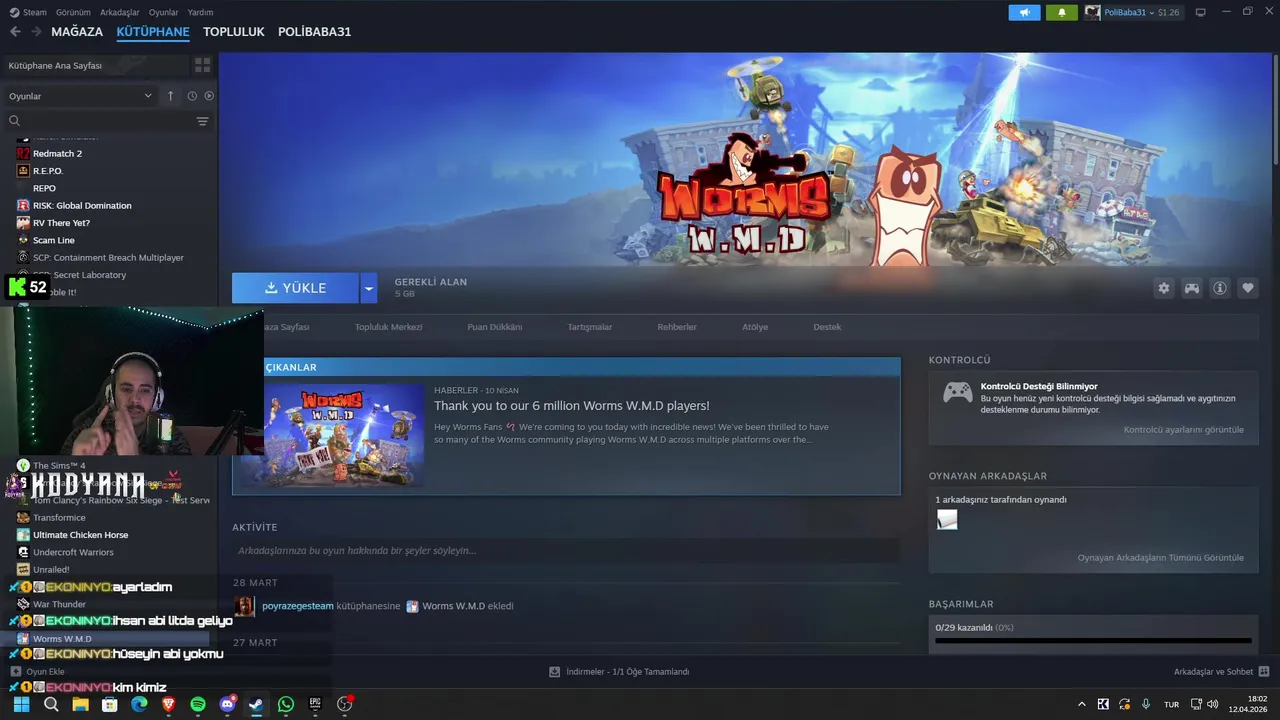Open Discord from the taskbar
The width and height of the screenshot is (1280, 720).
[227, 704]
